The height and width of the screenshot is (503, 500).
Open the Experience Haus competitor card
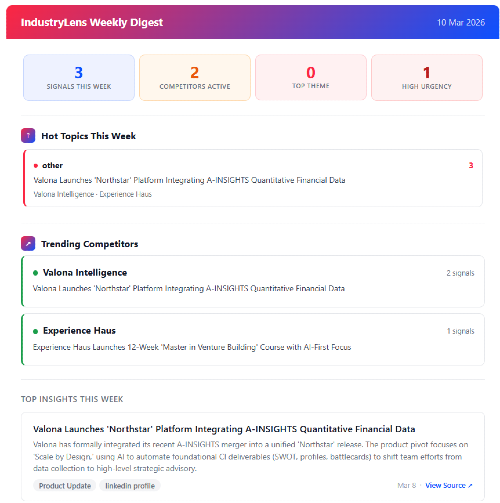click(253, 339)
